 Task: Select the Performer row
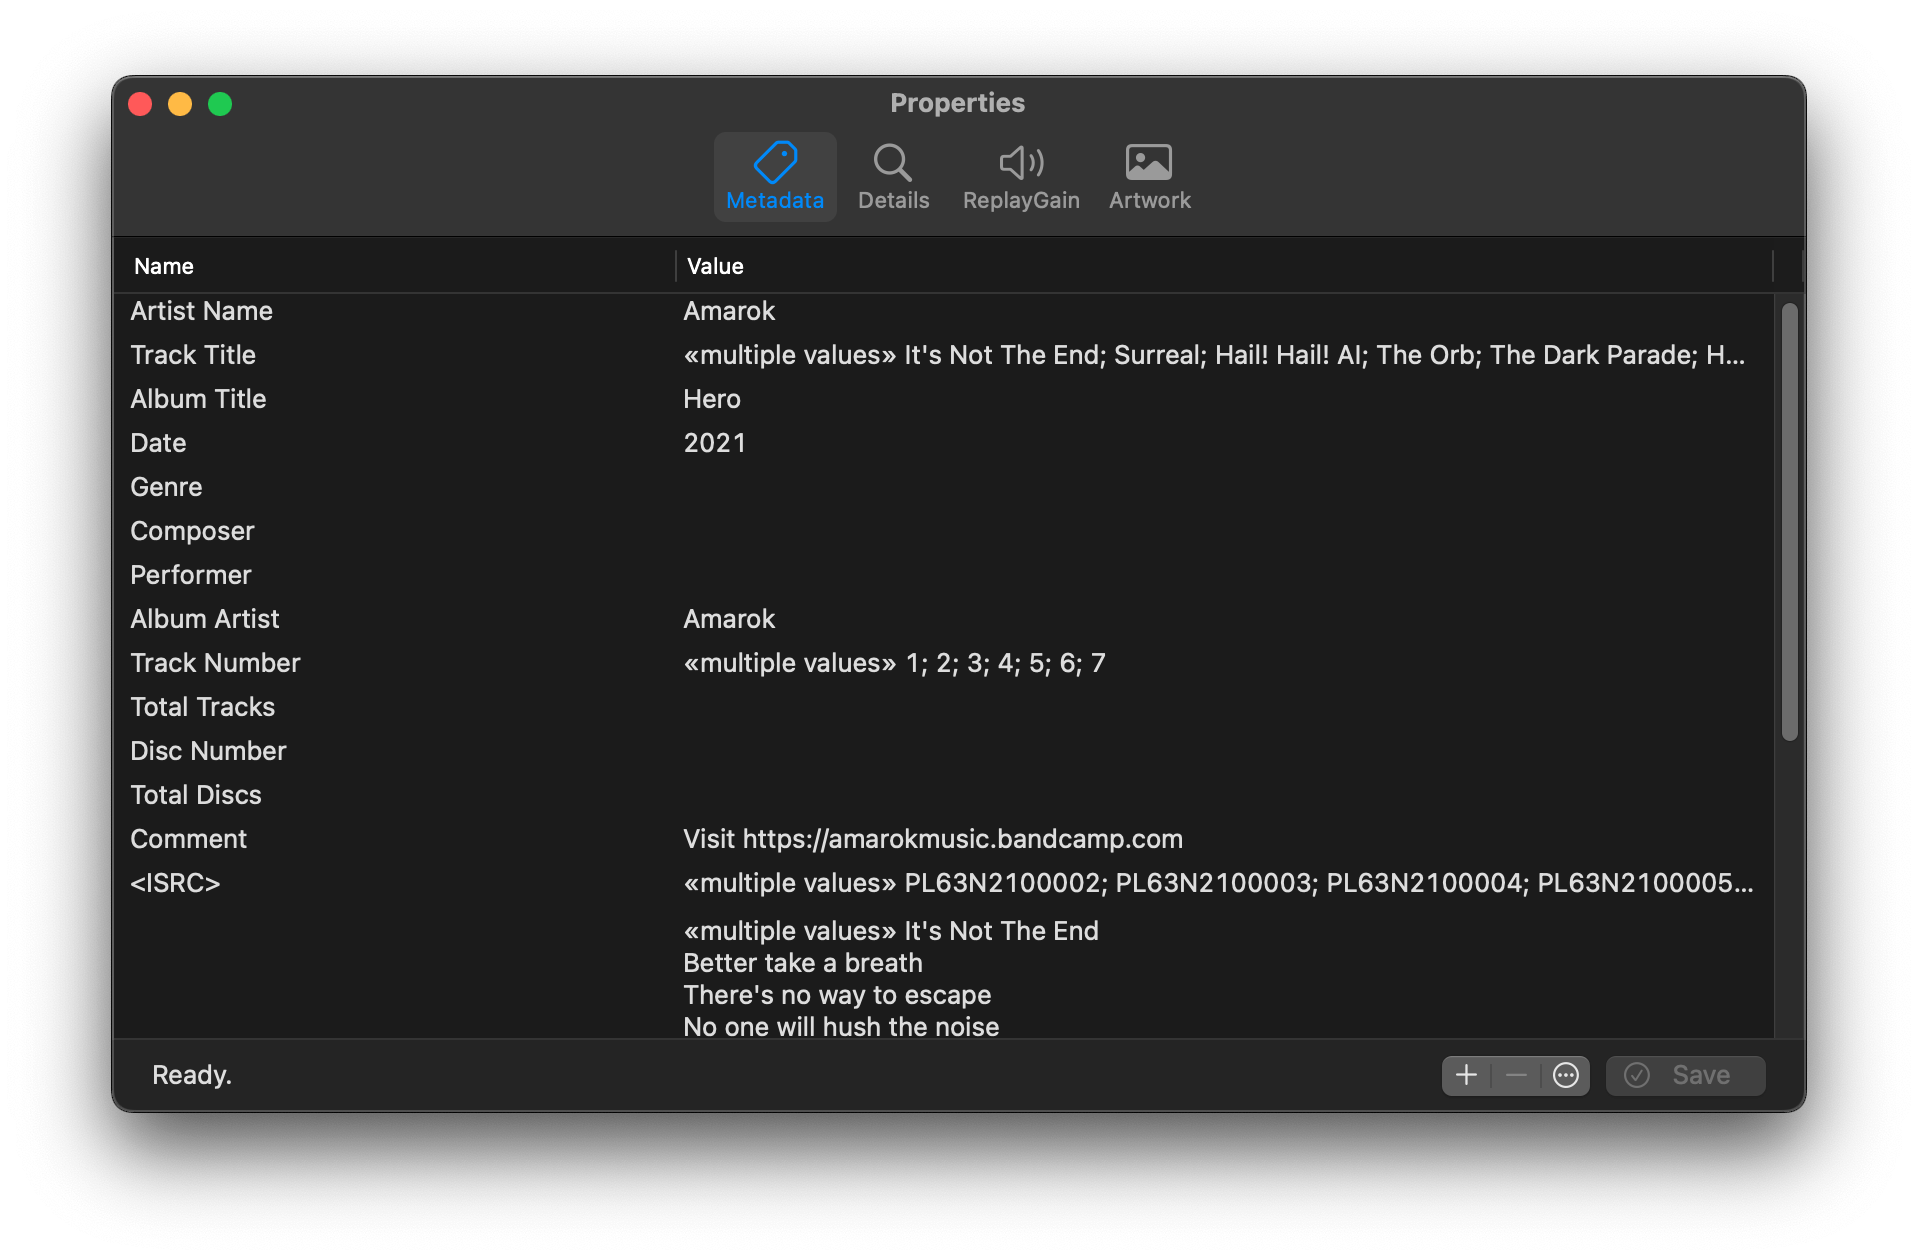pyautogui.click(x=943, y=575)
